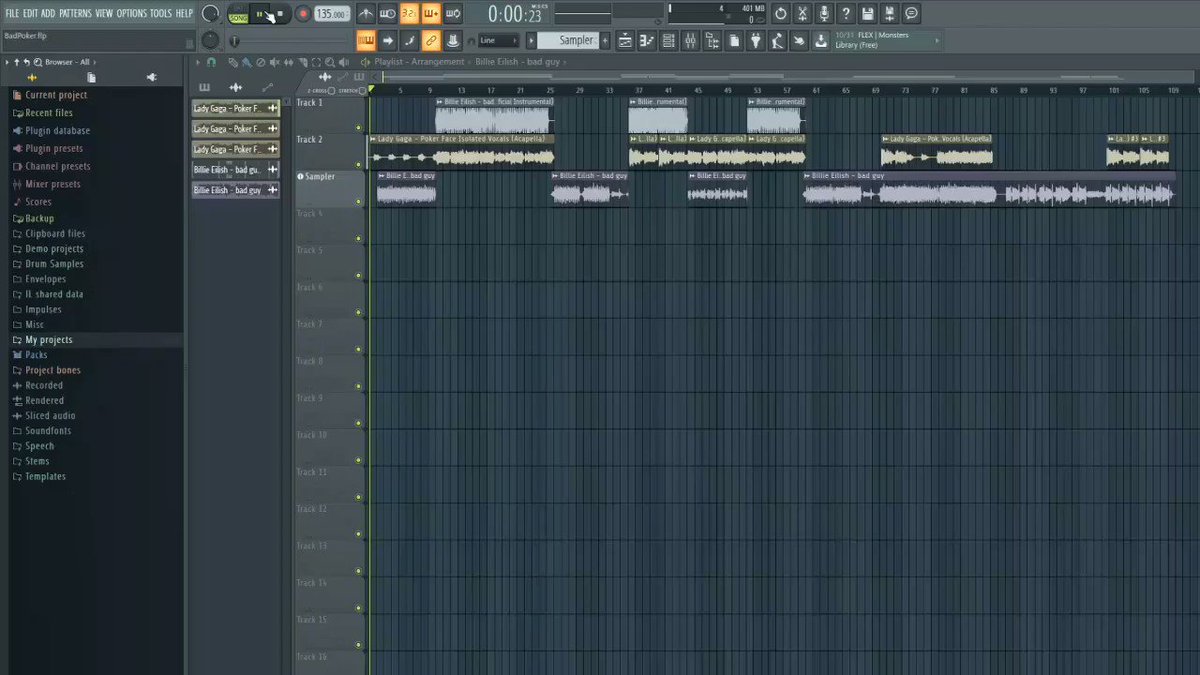Click the red record button
Viewport: 1200px width, 675px height.
(x=303, y=14)
